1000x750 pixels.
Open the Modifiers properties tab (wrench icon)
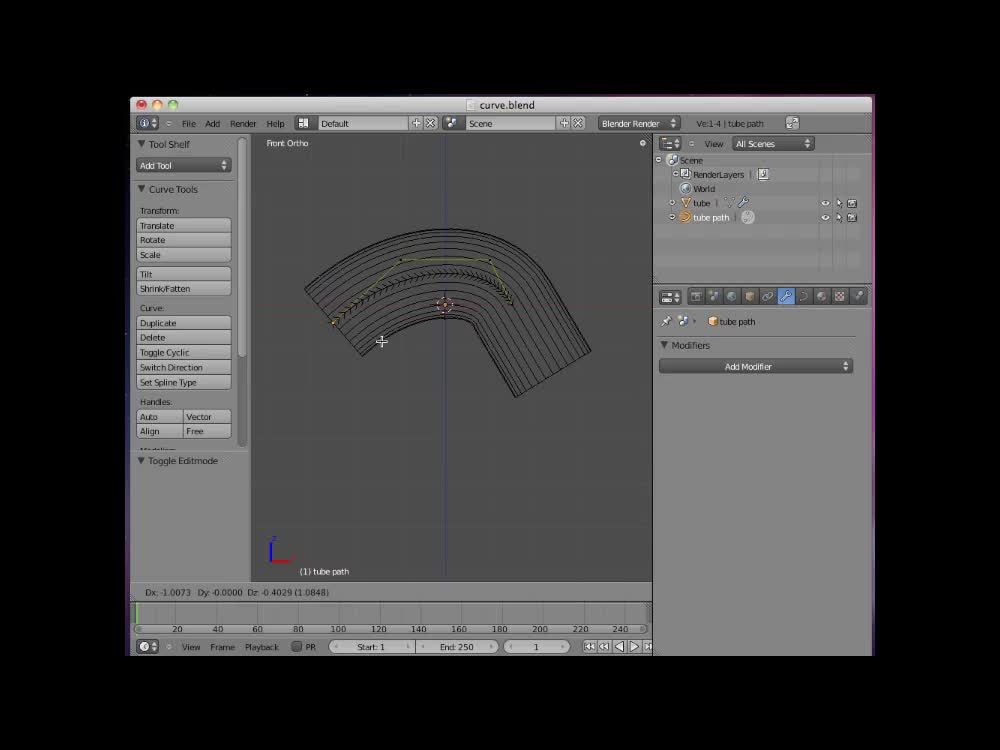(x=786, y=296)
